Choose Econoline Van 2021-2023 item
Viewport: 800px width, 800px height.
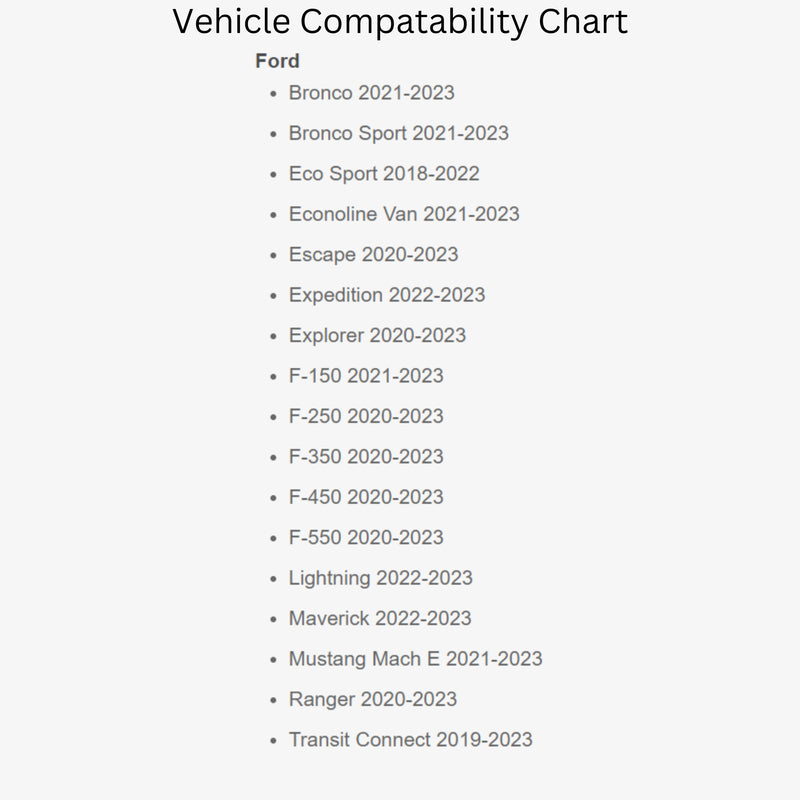(x=404, y=214)
